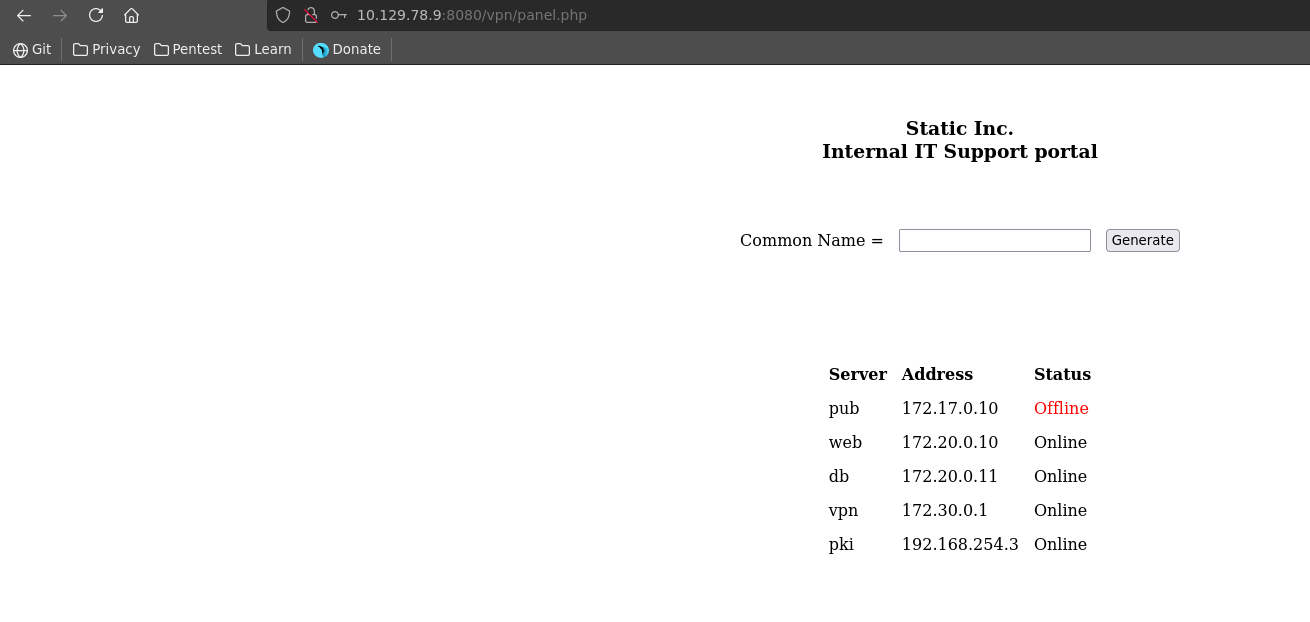This screenshot has height=622, width=1310.
Task: Click the browser back arrow
Action: 24,15
